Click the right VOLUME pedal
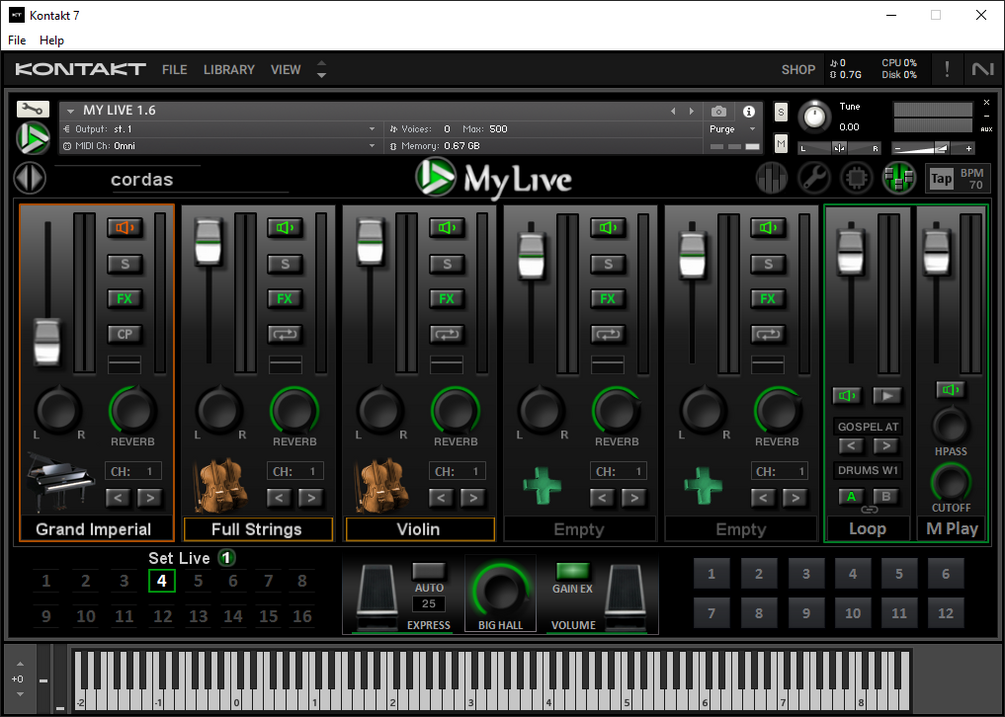The width and height of the screenshot is (1005, 717). coord(625,596)
